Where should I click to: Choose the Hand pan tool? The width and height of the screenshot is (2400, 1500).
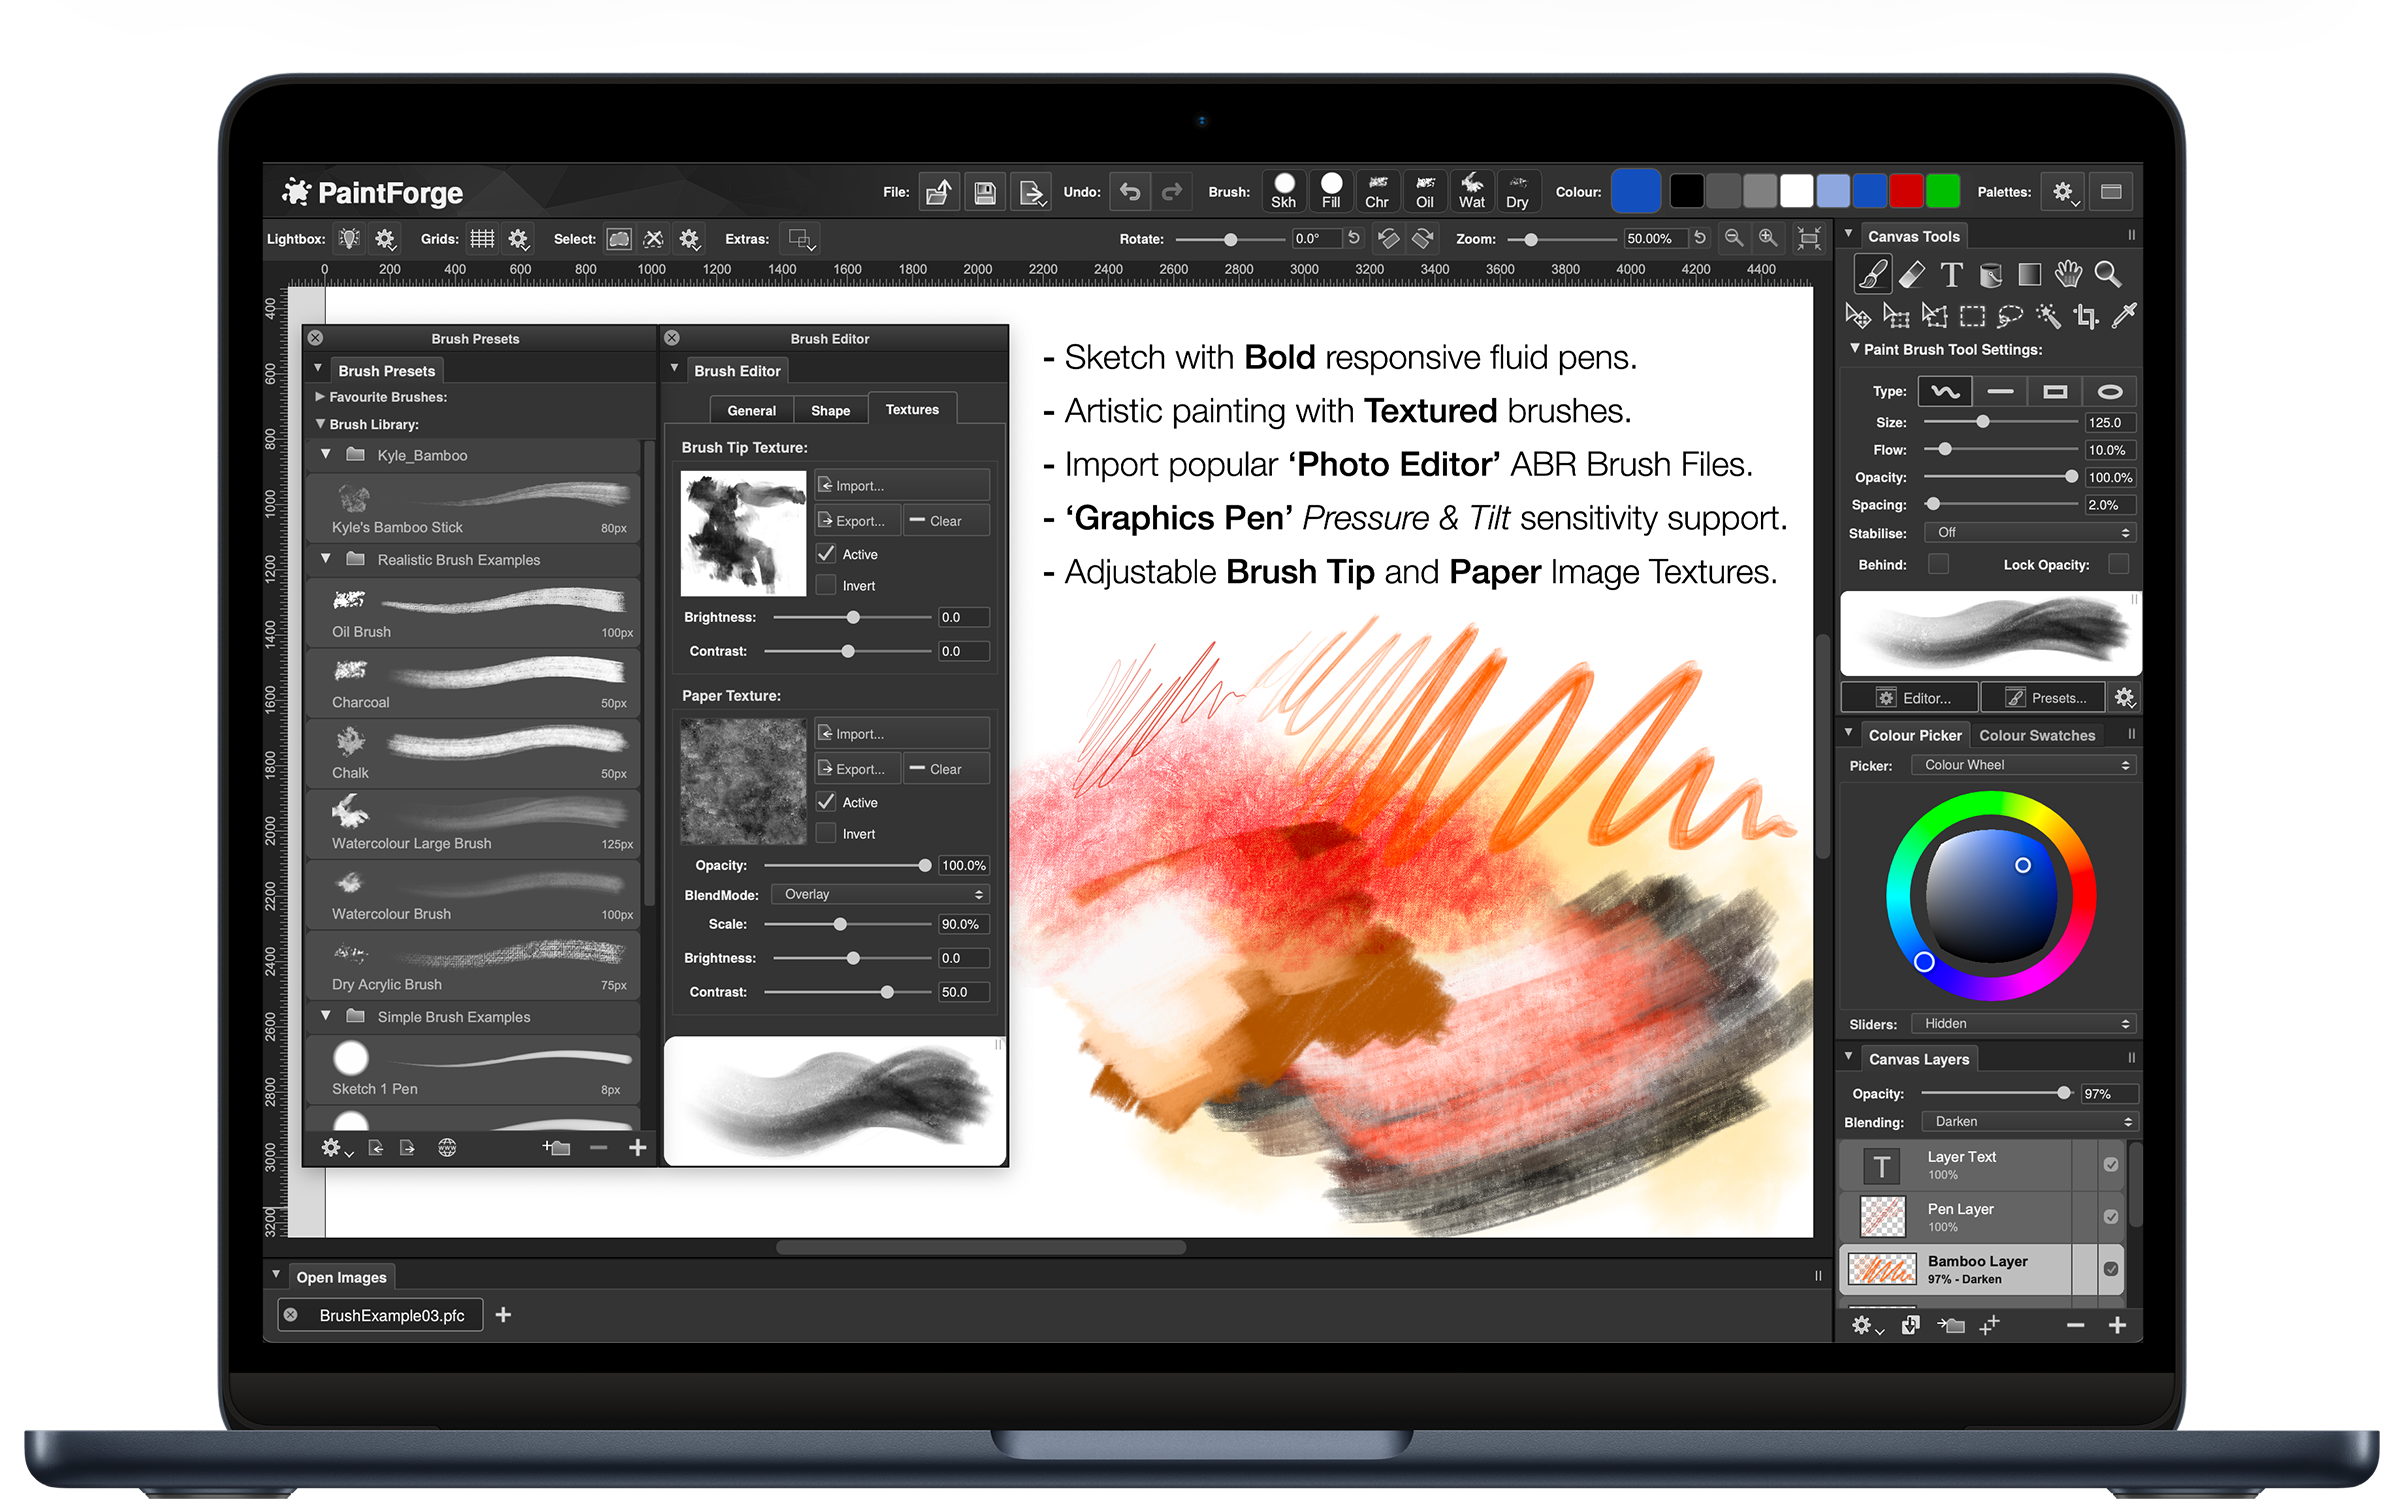click(x=2067, y=275)
